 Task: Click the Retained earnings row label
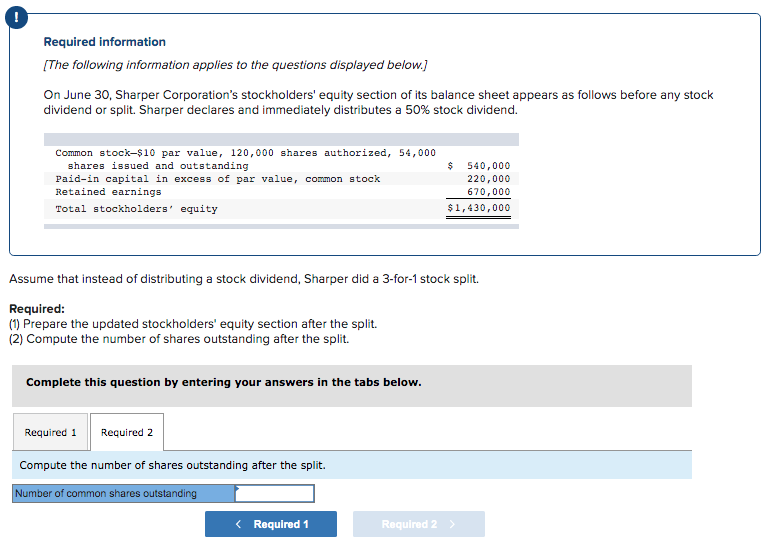coord(108,191)
